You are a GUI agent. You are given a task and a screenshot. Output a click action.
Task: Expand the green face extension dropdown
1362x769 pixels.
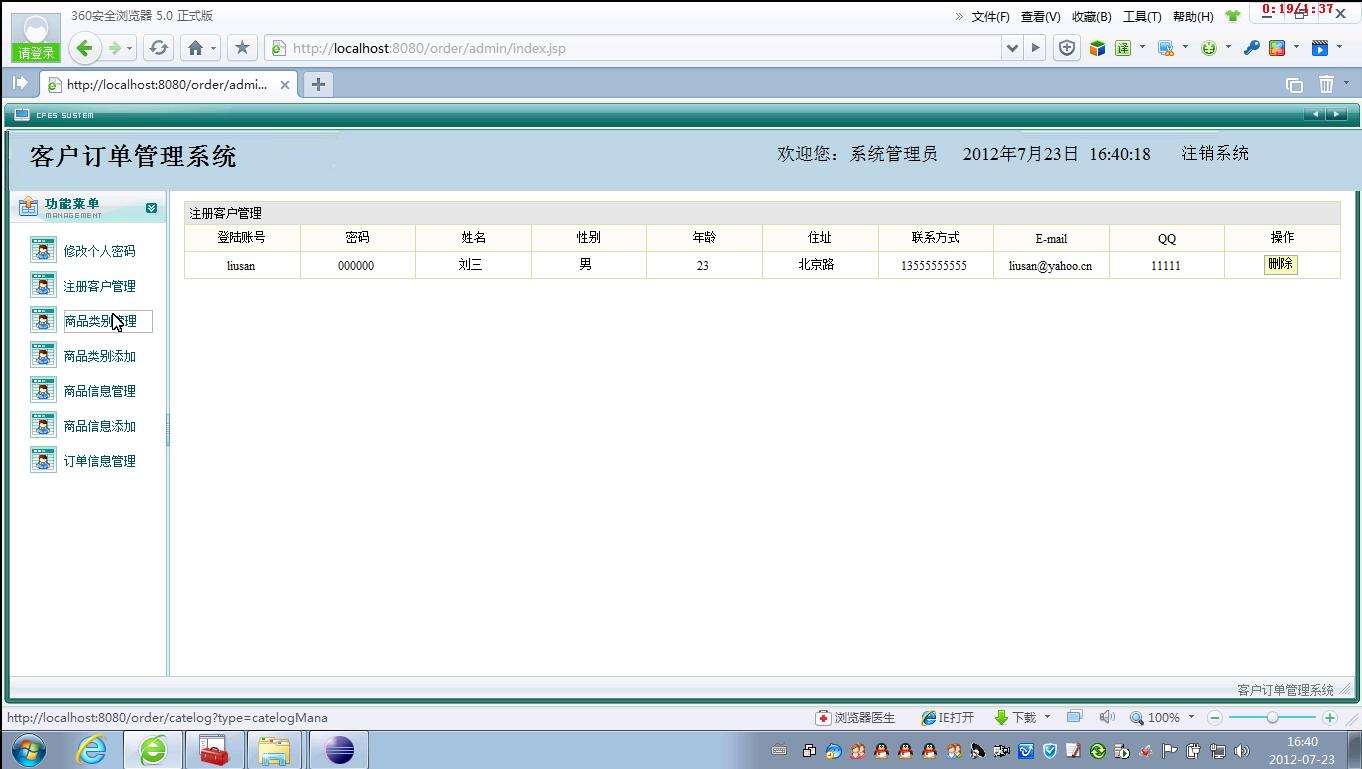tap(1228, 47)
